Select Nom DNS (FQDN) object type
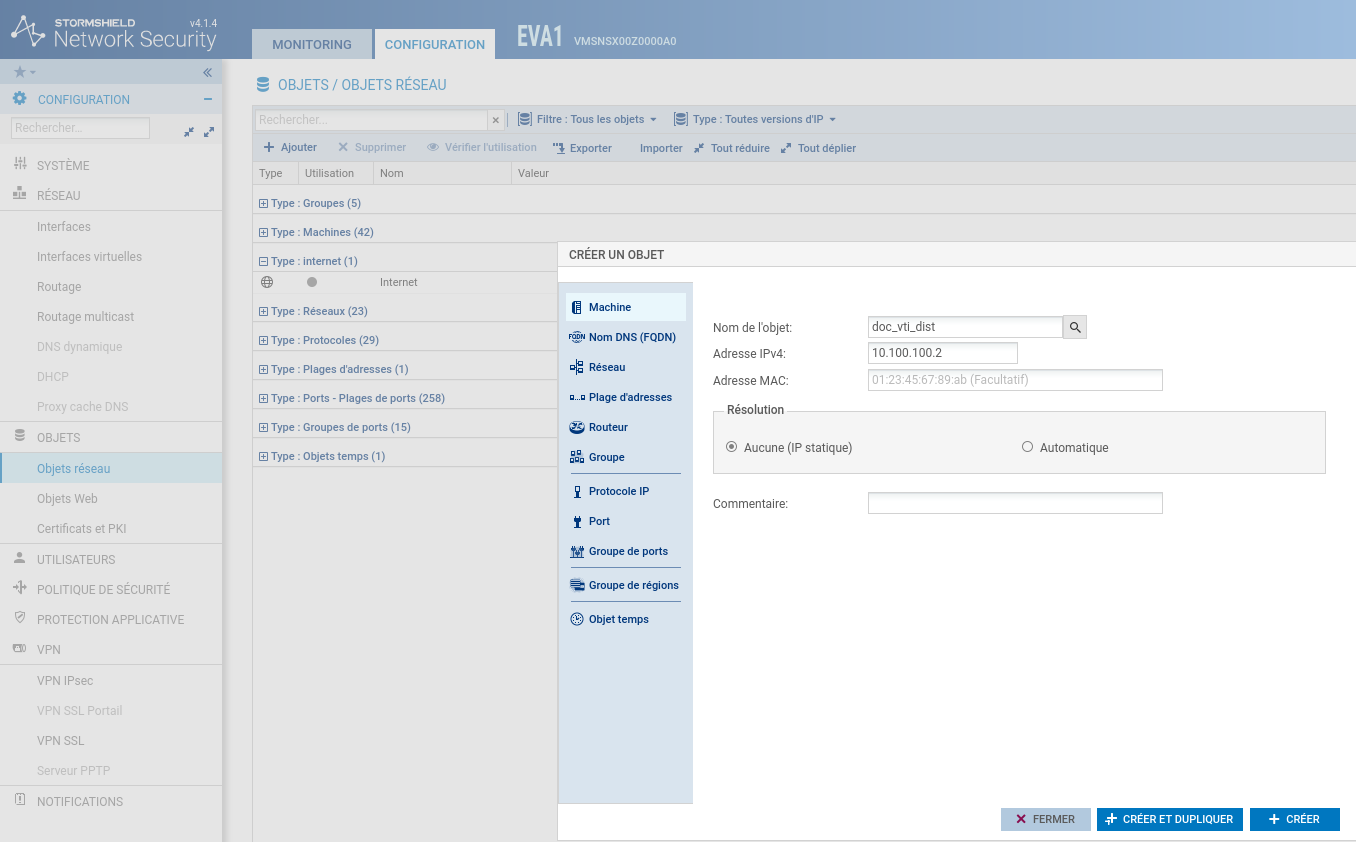 click(x=631, y=337)
